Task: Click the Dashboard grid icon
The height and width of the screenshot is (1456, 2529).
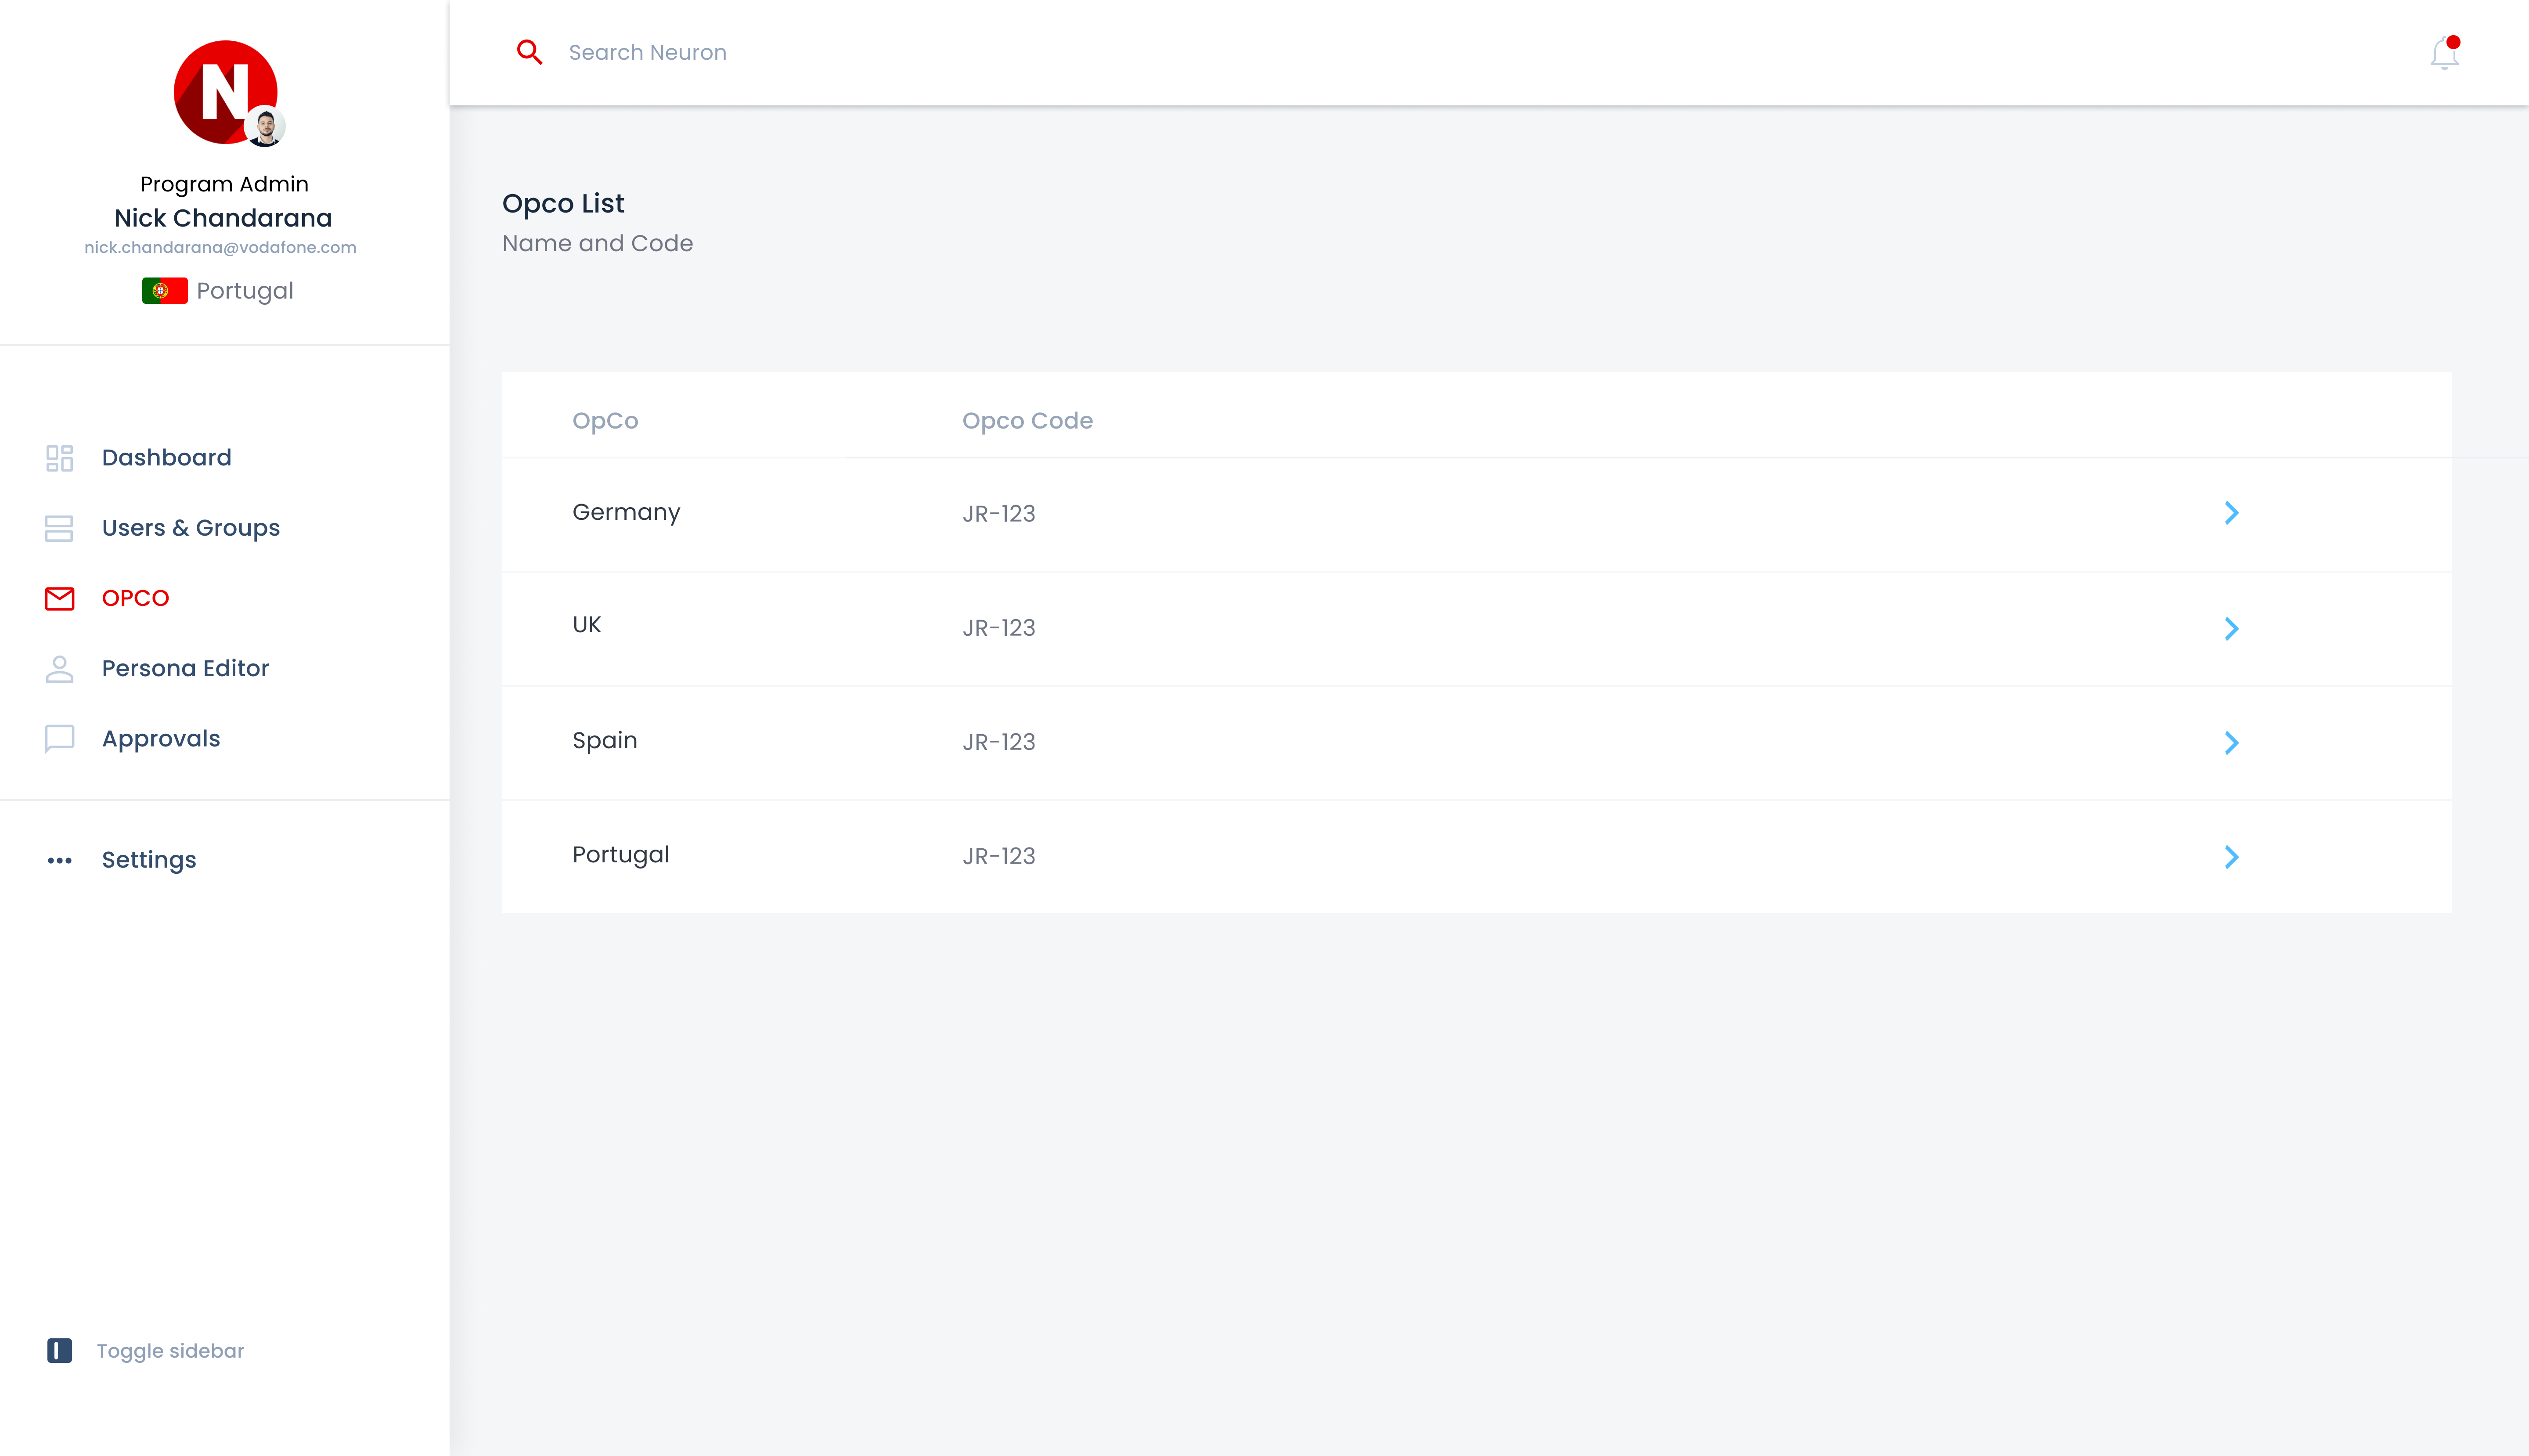Action: [59, 458]
